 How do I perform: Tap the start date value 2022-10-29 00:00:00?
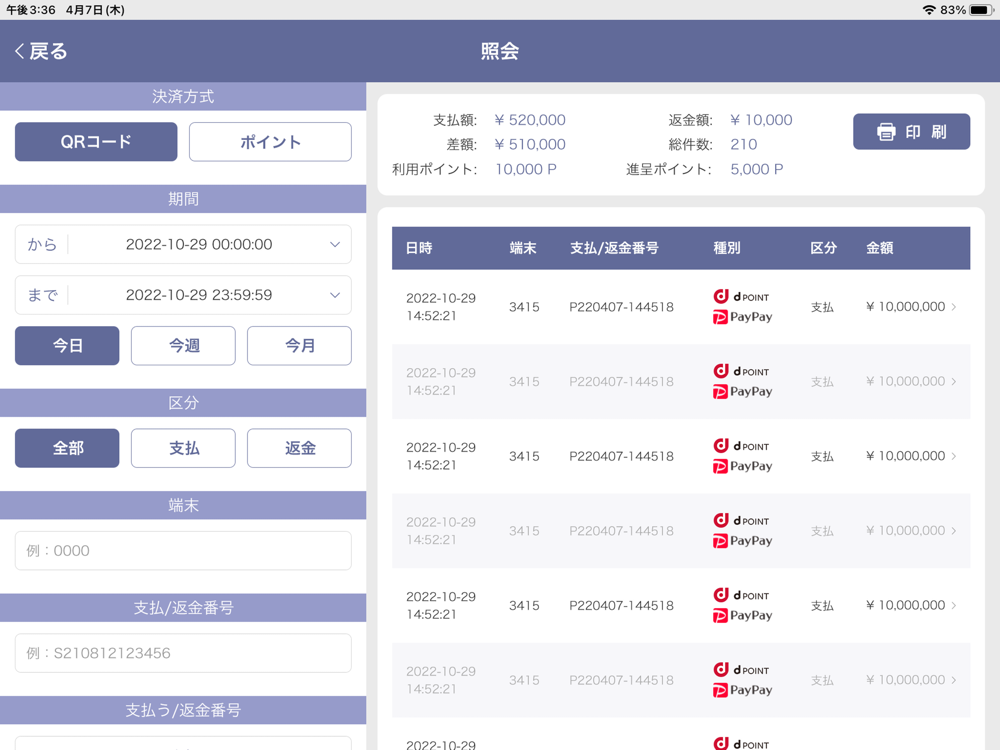(199, 244)
